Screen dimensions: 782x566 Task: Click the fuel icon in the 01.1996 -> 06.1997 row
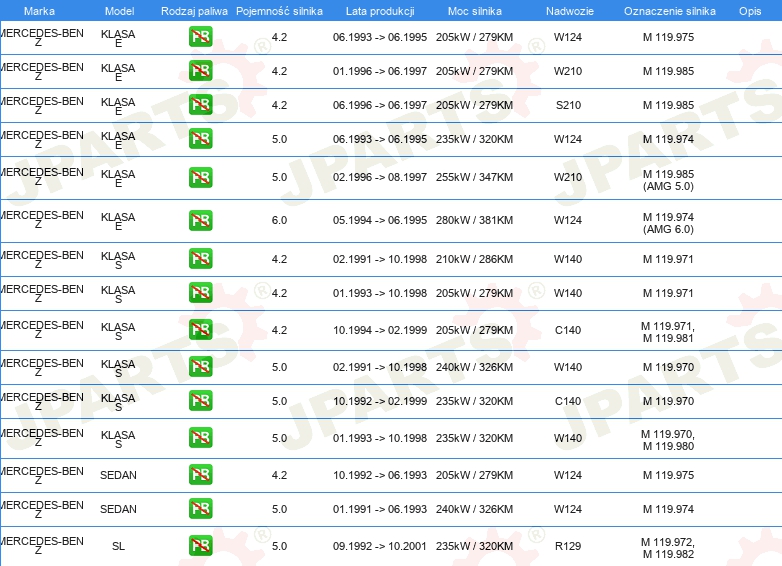tap(200, 70)
